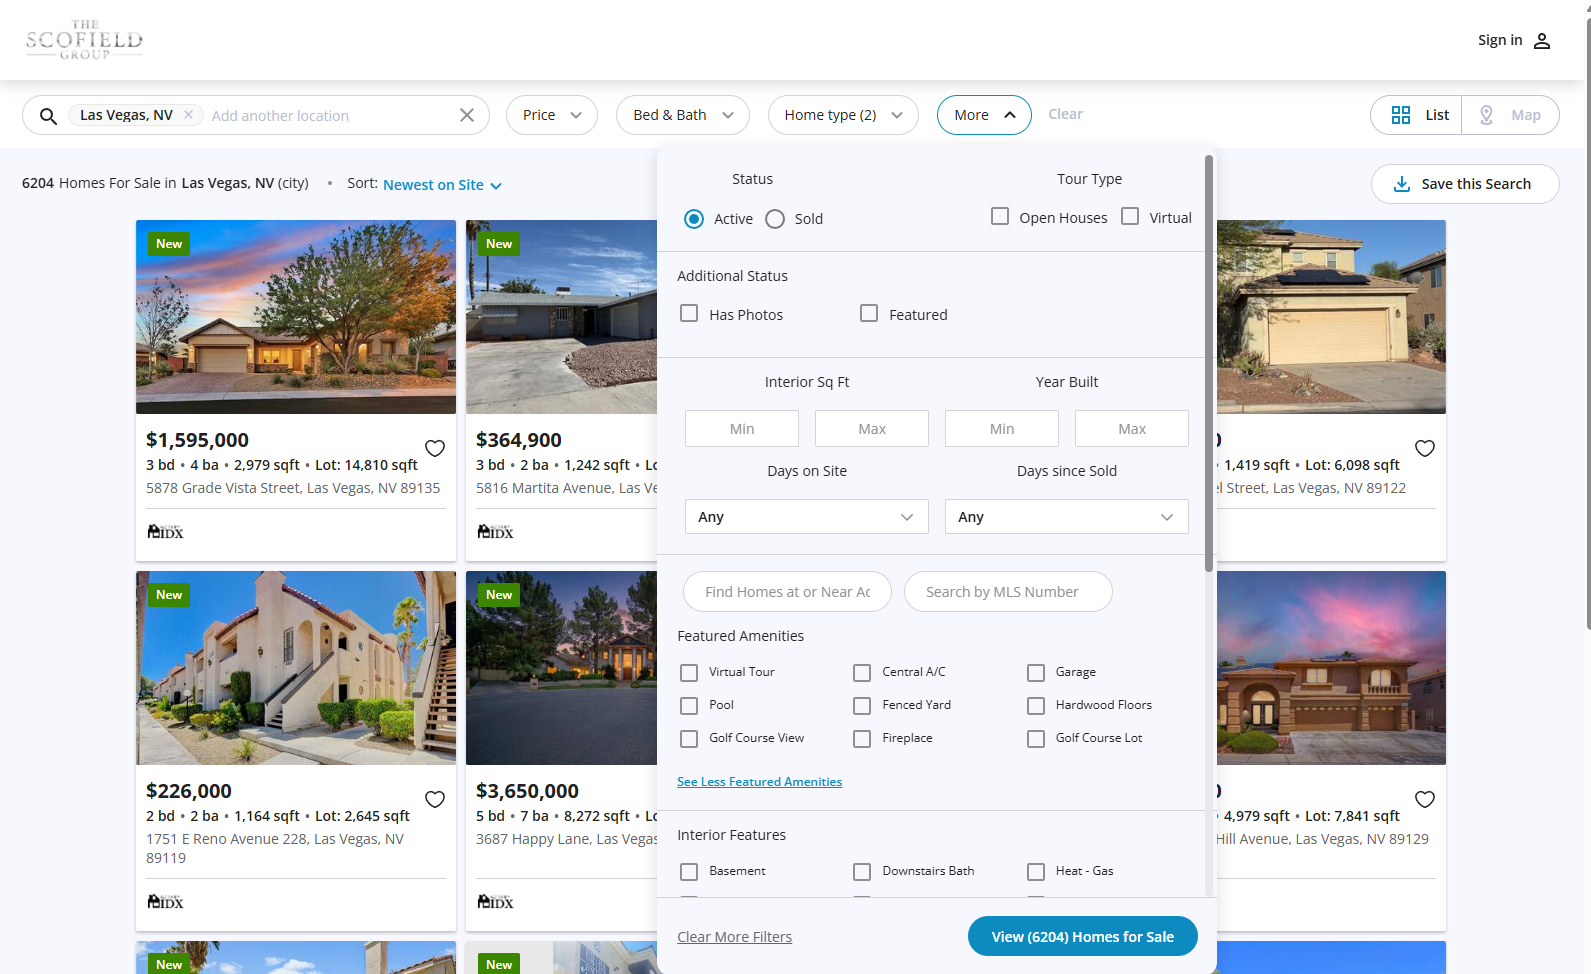Tick the Golf Course View checkbox
The width and height of the screenshot is (1591, 974).
pos(689,739)
